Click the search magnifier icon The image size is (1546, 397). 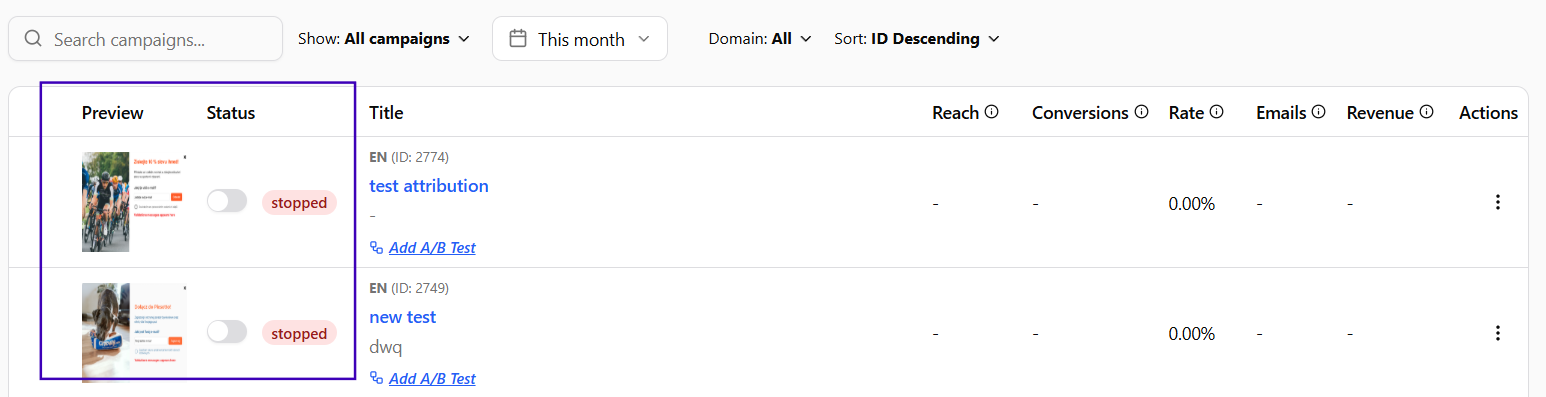click(33, 39)
